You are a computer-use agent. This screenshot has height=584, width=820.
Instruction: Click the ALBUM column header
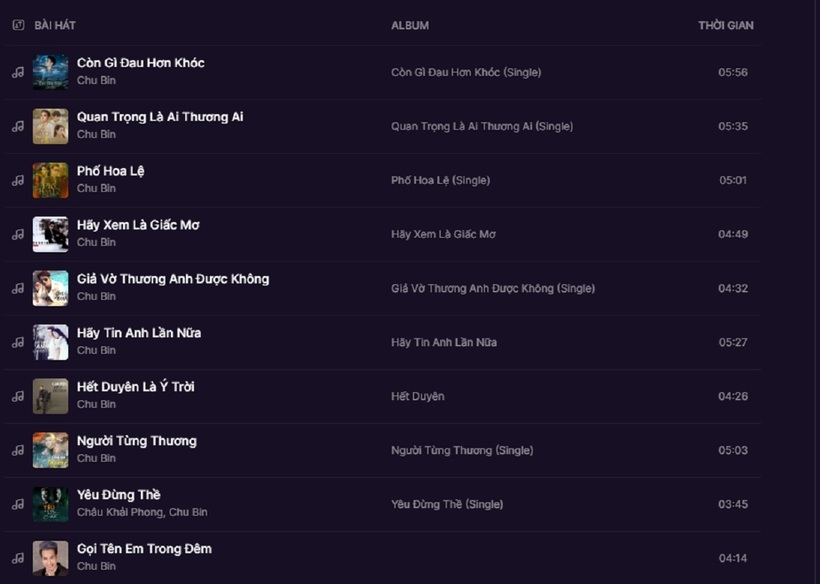coord(410,25)
